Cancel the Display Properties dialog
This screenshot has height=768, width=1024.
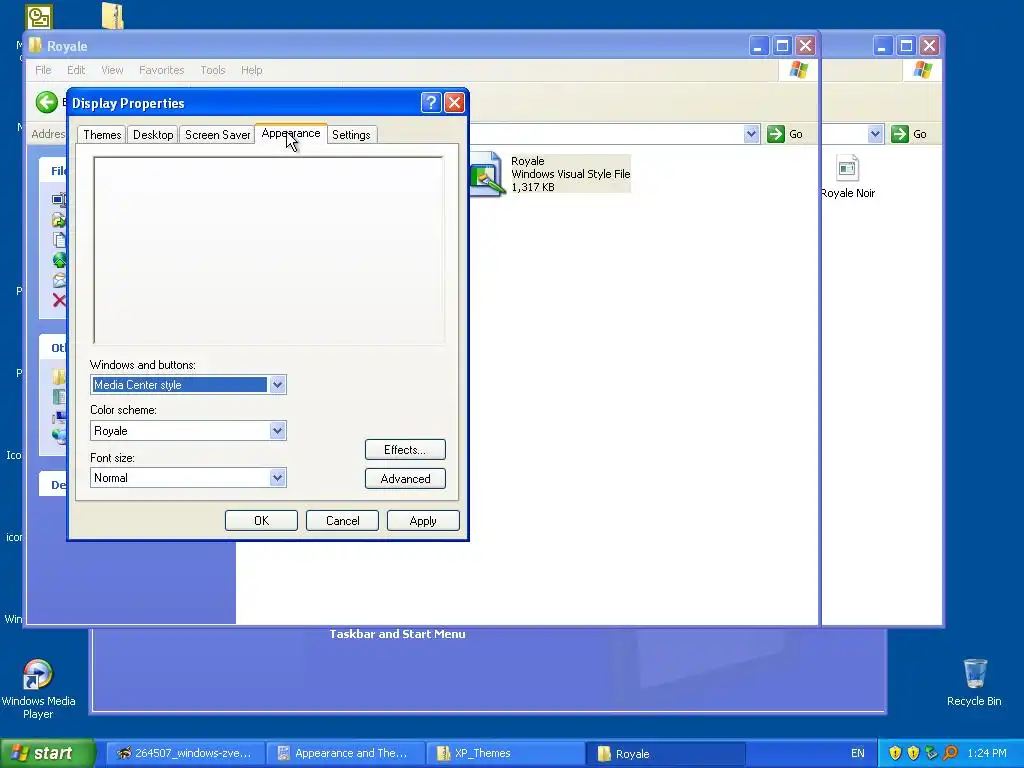(x=342, y=520)
